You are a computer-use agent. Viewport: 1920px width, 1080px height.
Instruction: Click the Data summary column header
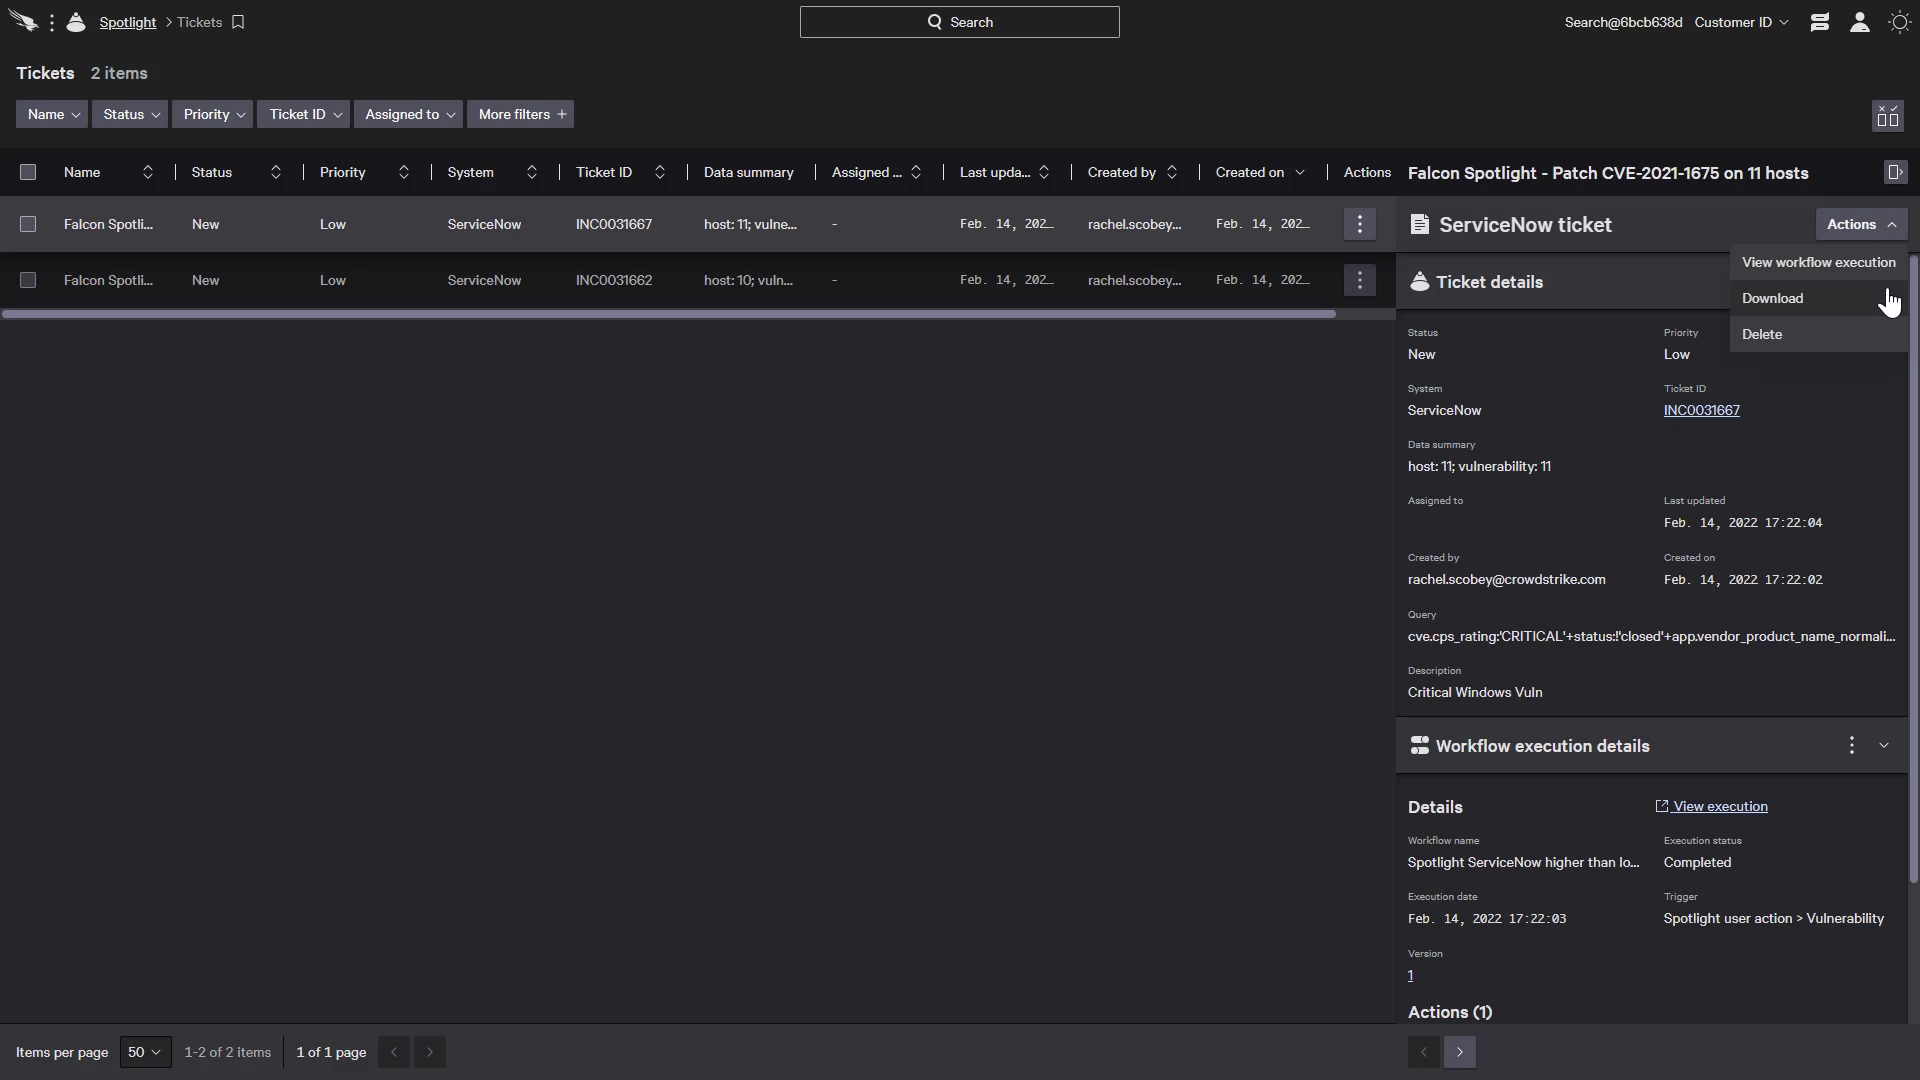(x=749, y=172)
